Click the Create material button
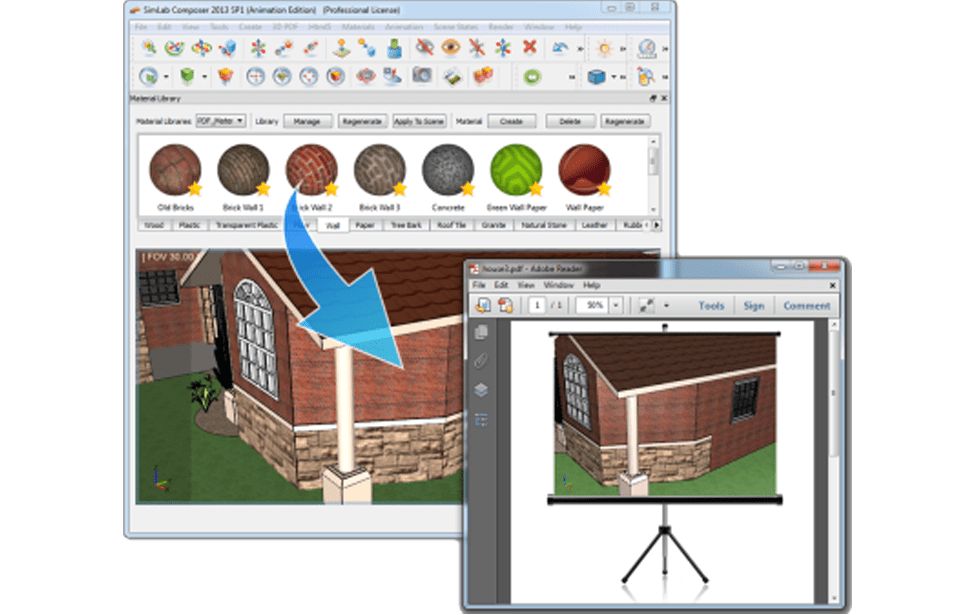The width and height of the screenshot is (973, 615). 511,121
